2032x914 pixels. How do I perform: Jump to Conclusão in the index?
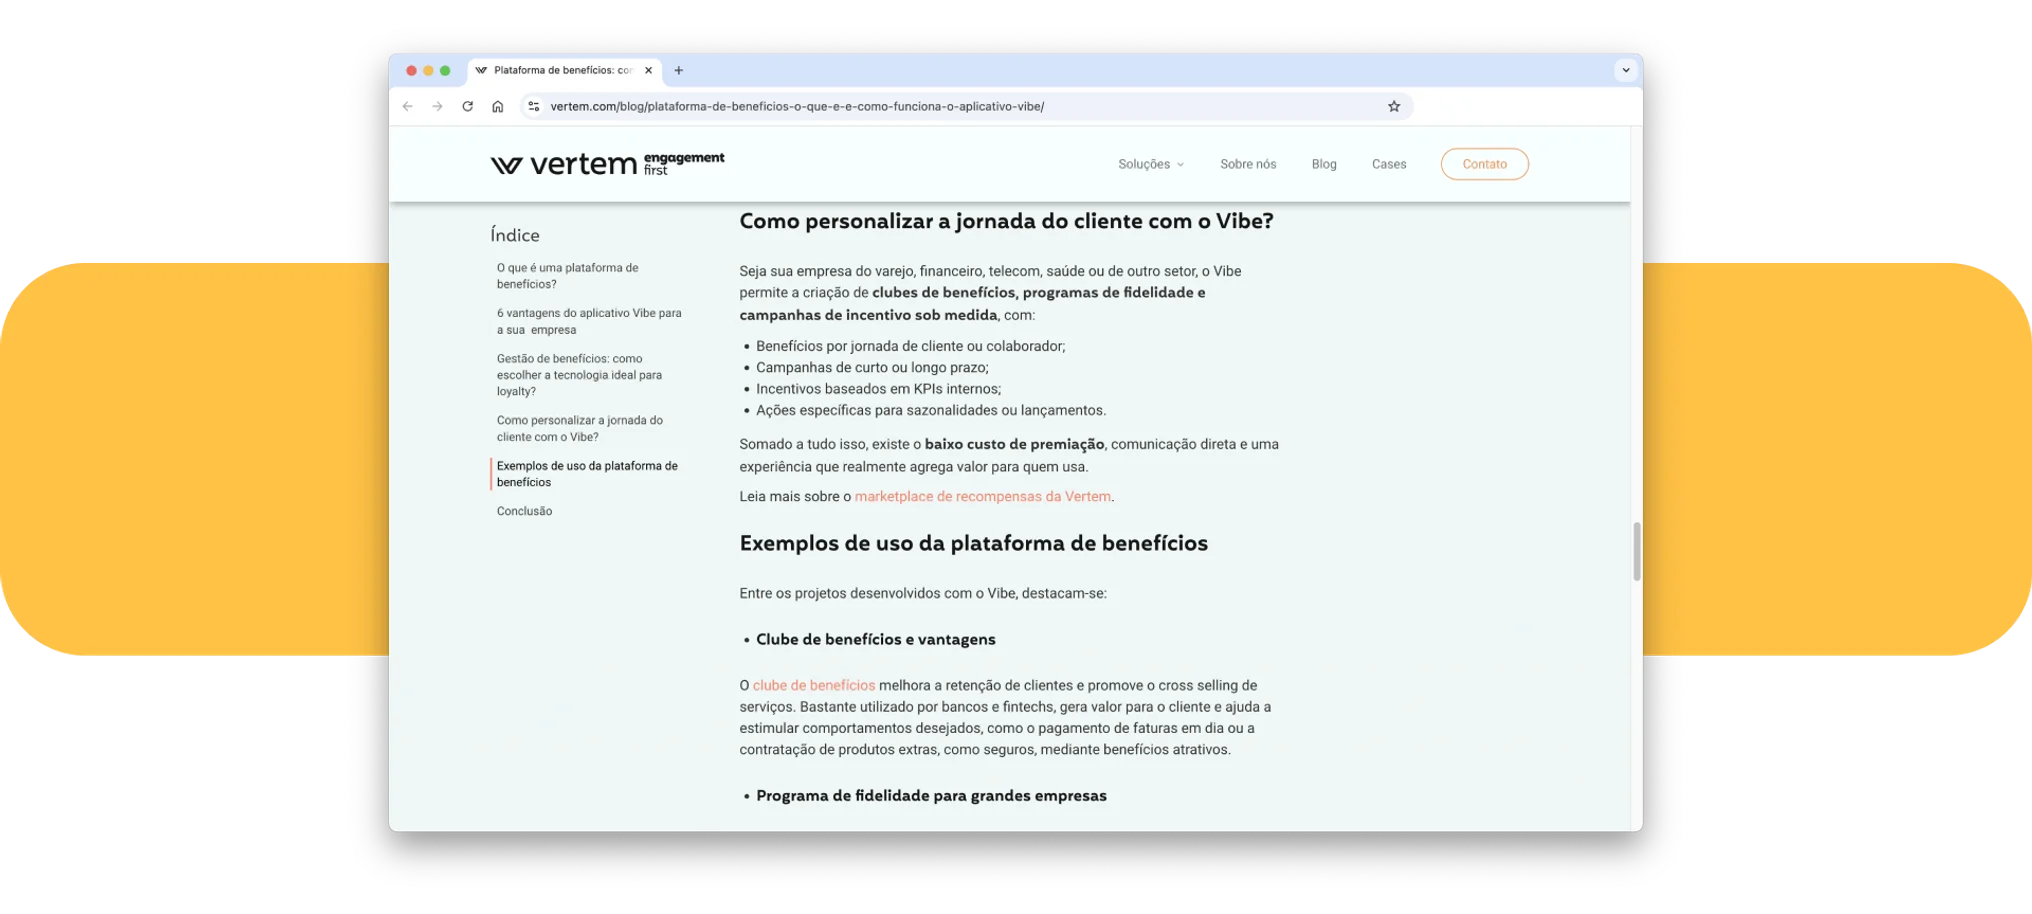[x=524, y=511]
